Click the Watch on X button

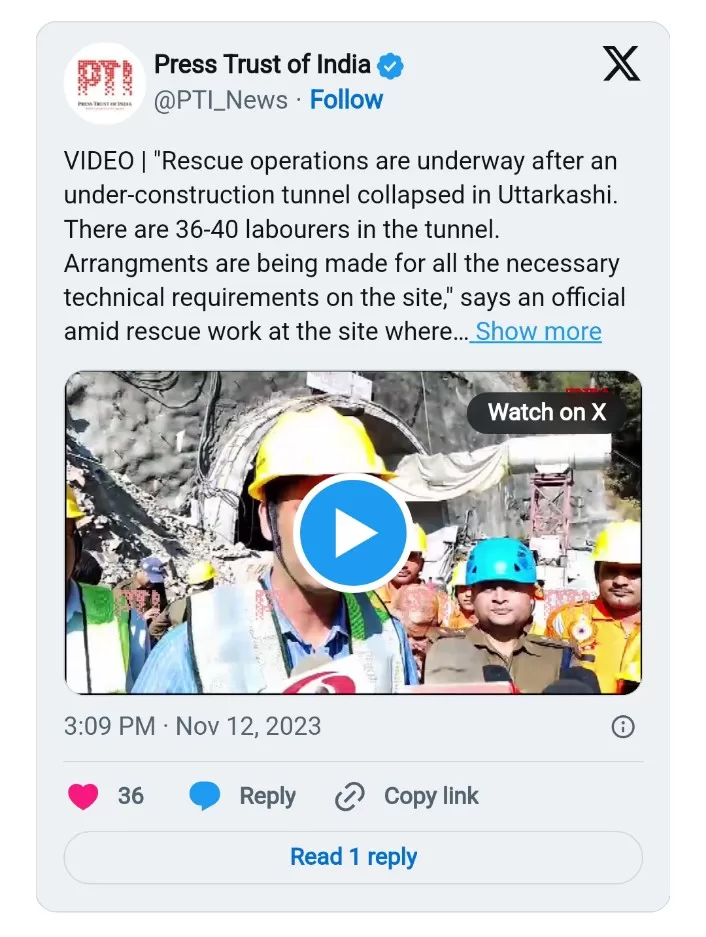pos(546,412)
